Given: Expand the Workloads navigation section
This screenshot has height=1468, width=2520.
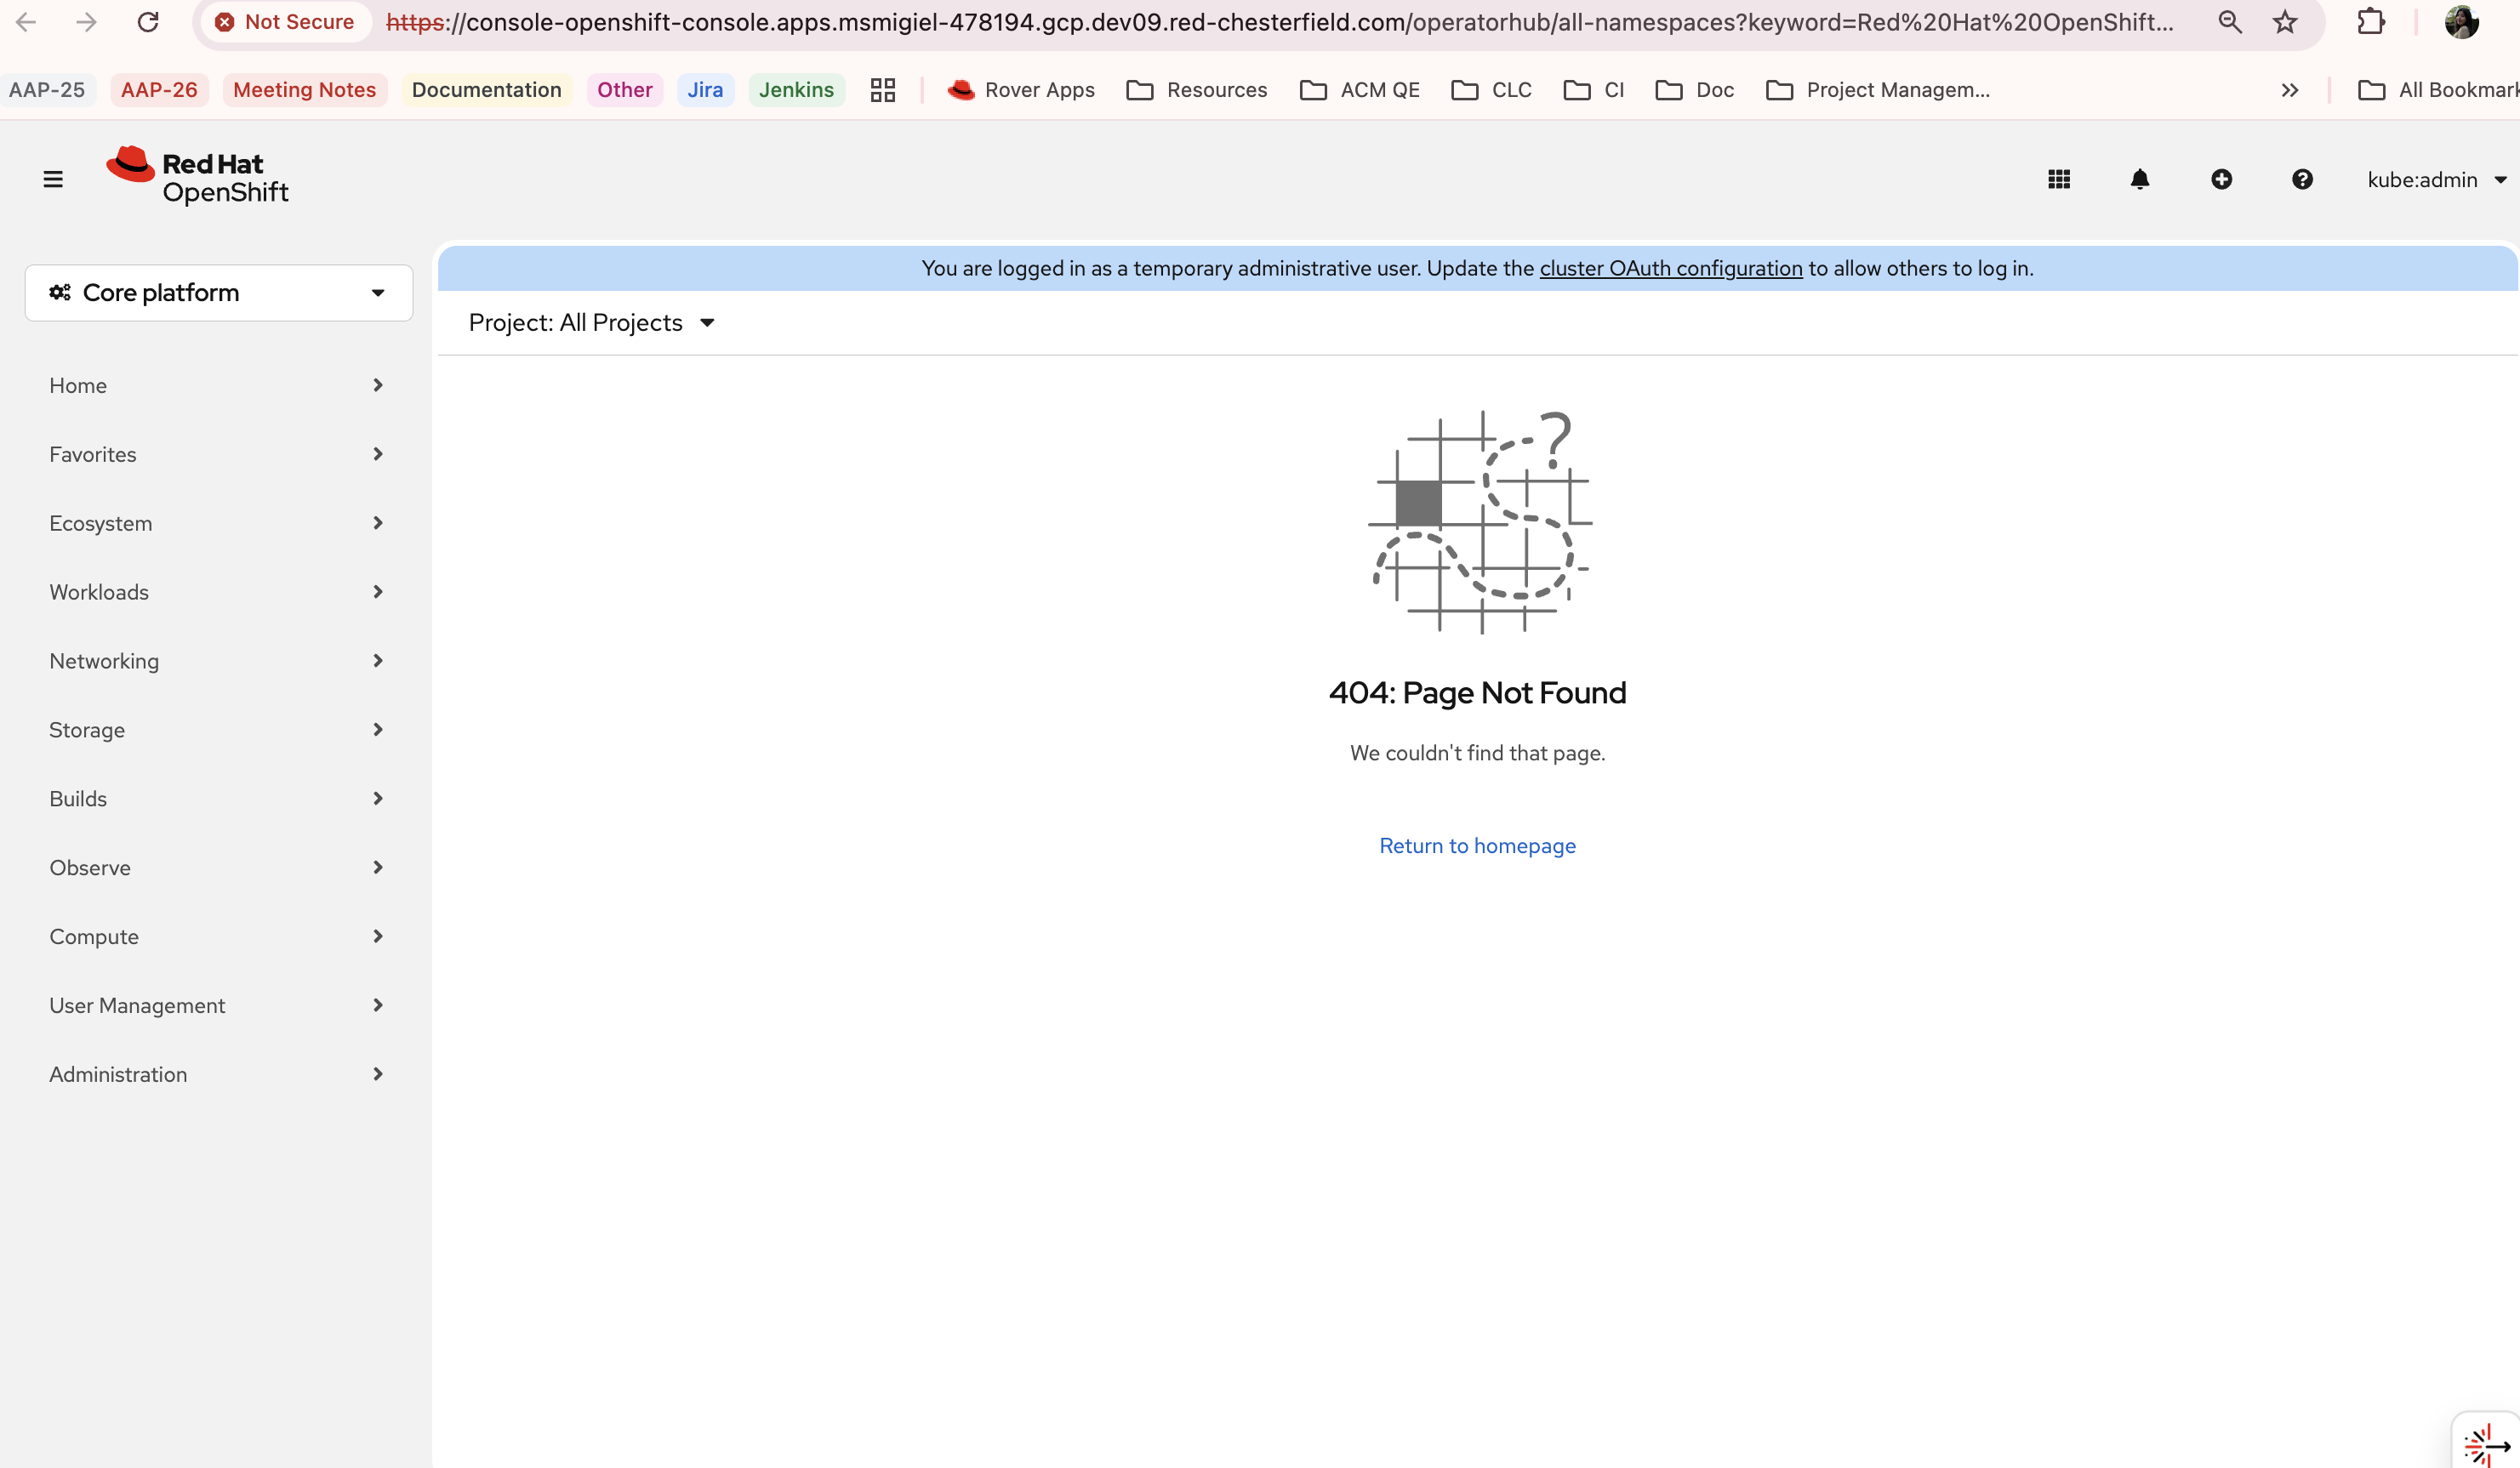Looking at the screenshot, I should tap(216, 592).
